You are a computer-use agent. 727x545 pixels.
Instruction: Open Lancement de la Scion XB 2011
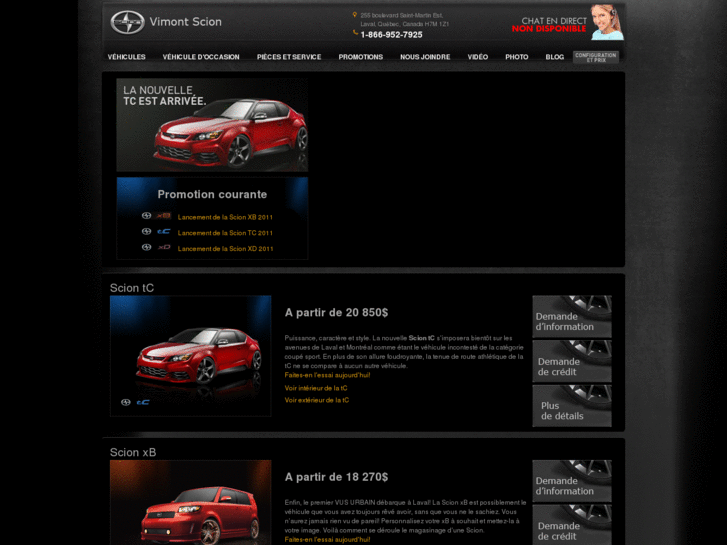tap(225, 217)
